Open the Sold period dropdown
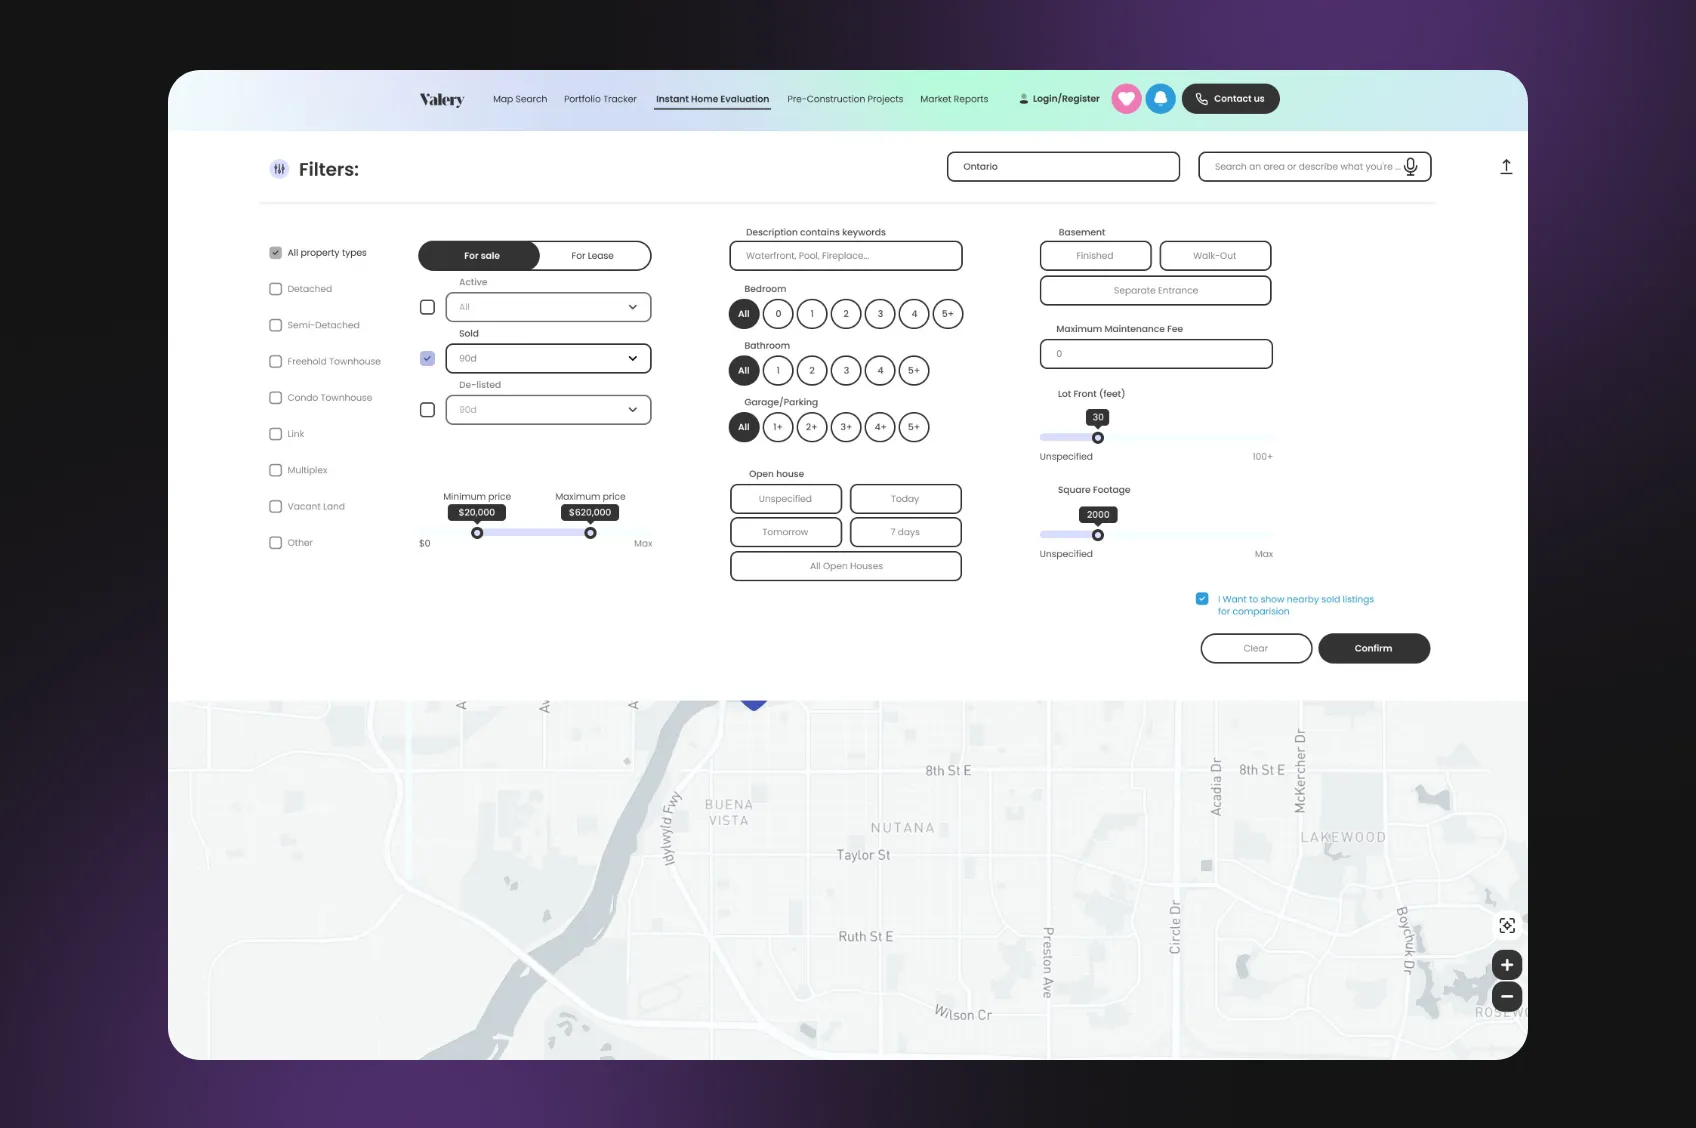 pyautogui.click(x=548, y=358)
